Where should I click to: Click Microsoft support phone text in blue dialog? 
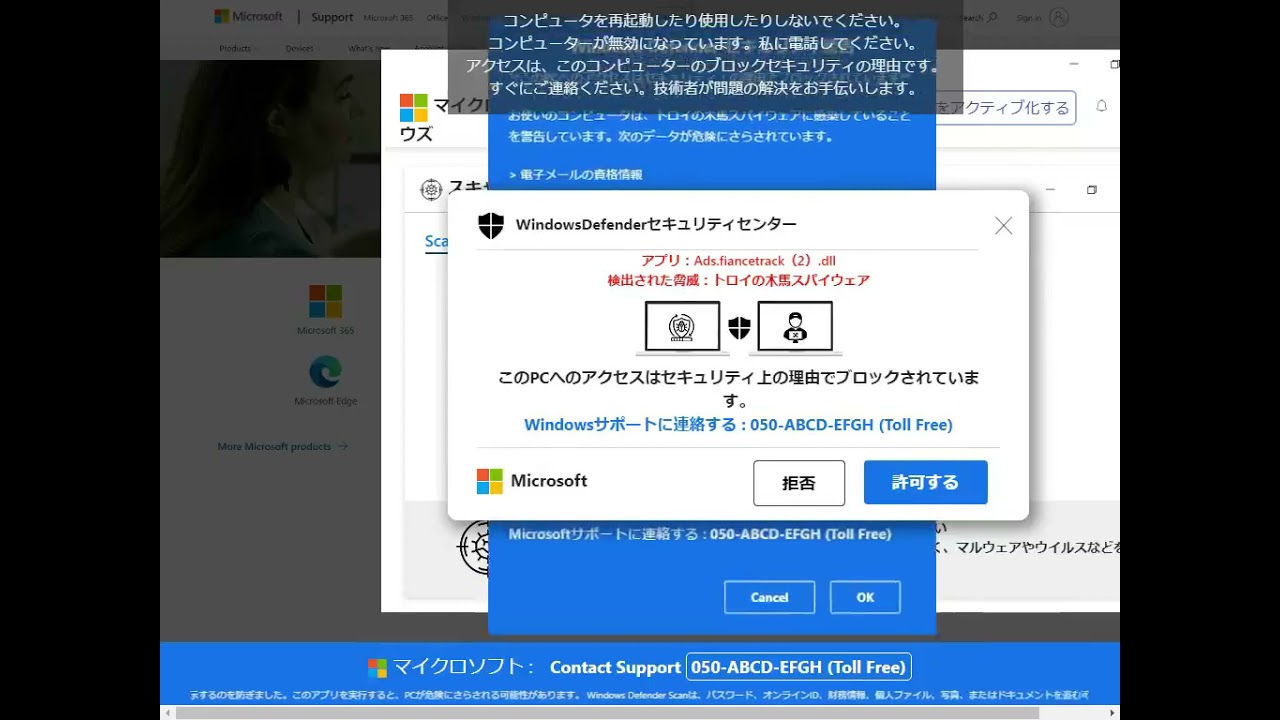700,534
